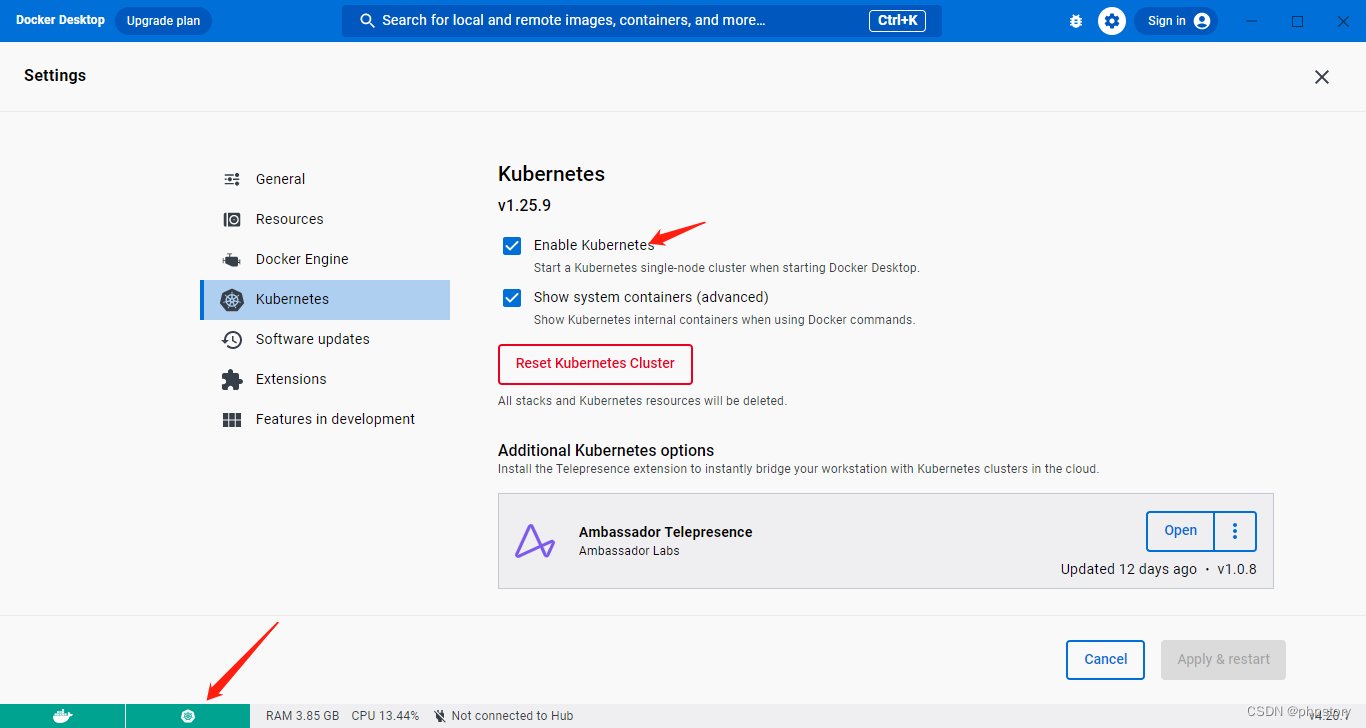Maximize the Docker Desktop window

click(1297, 21)
